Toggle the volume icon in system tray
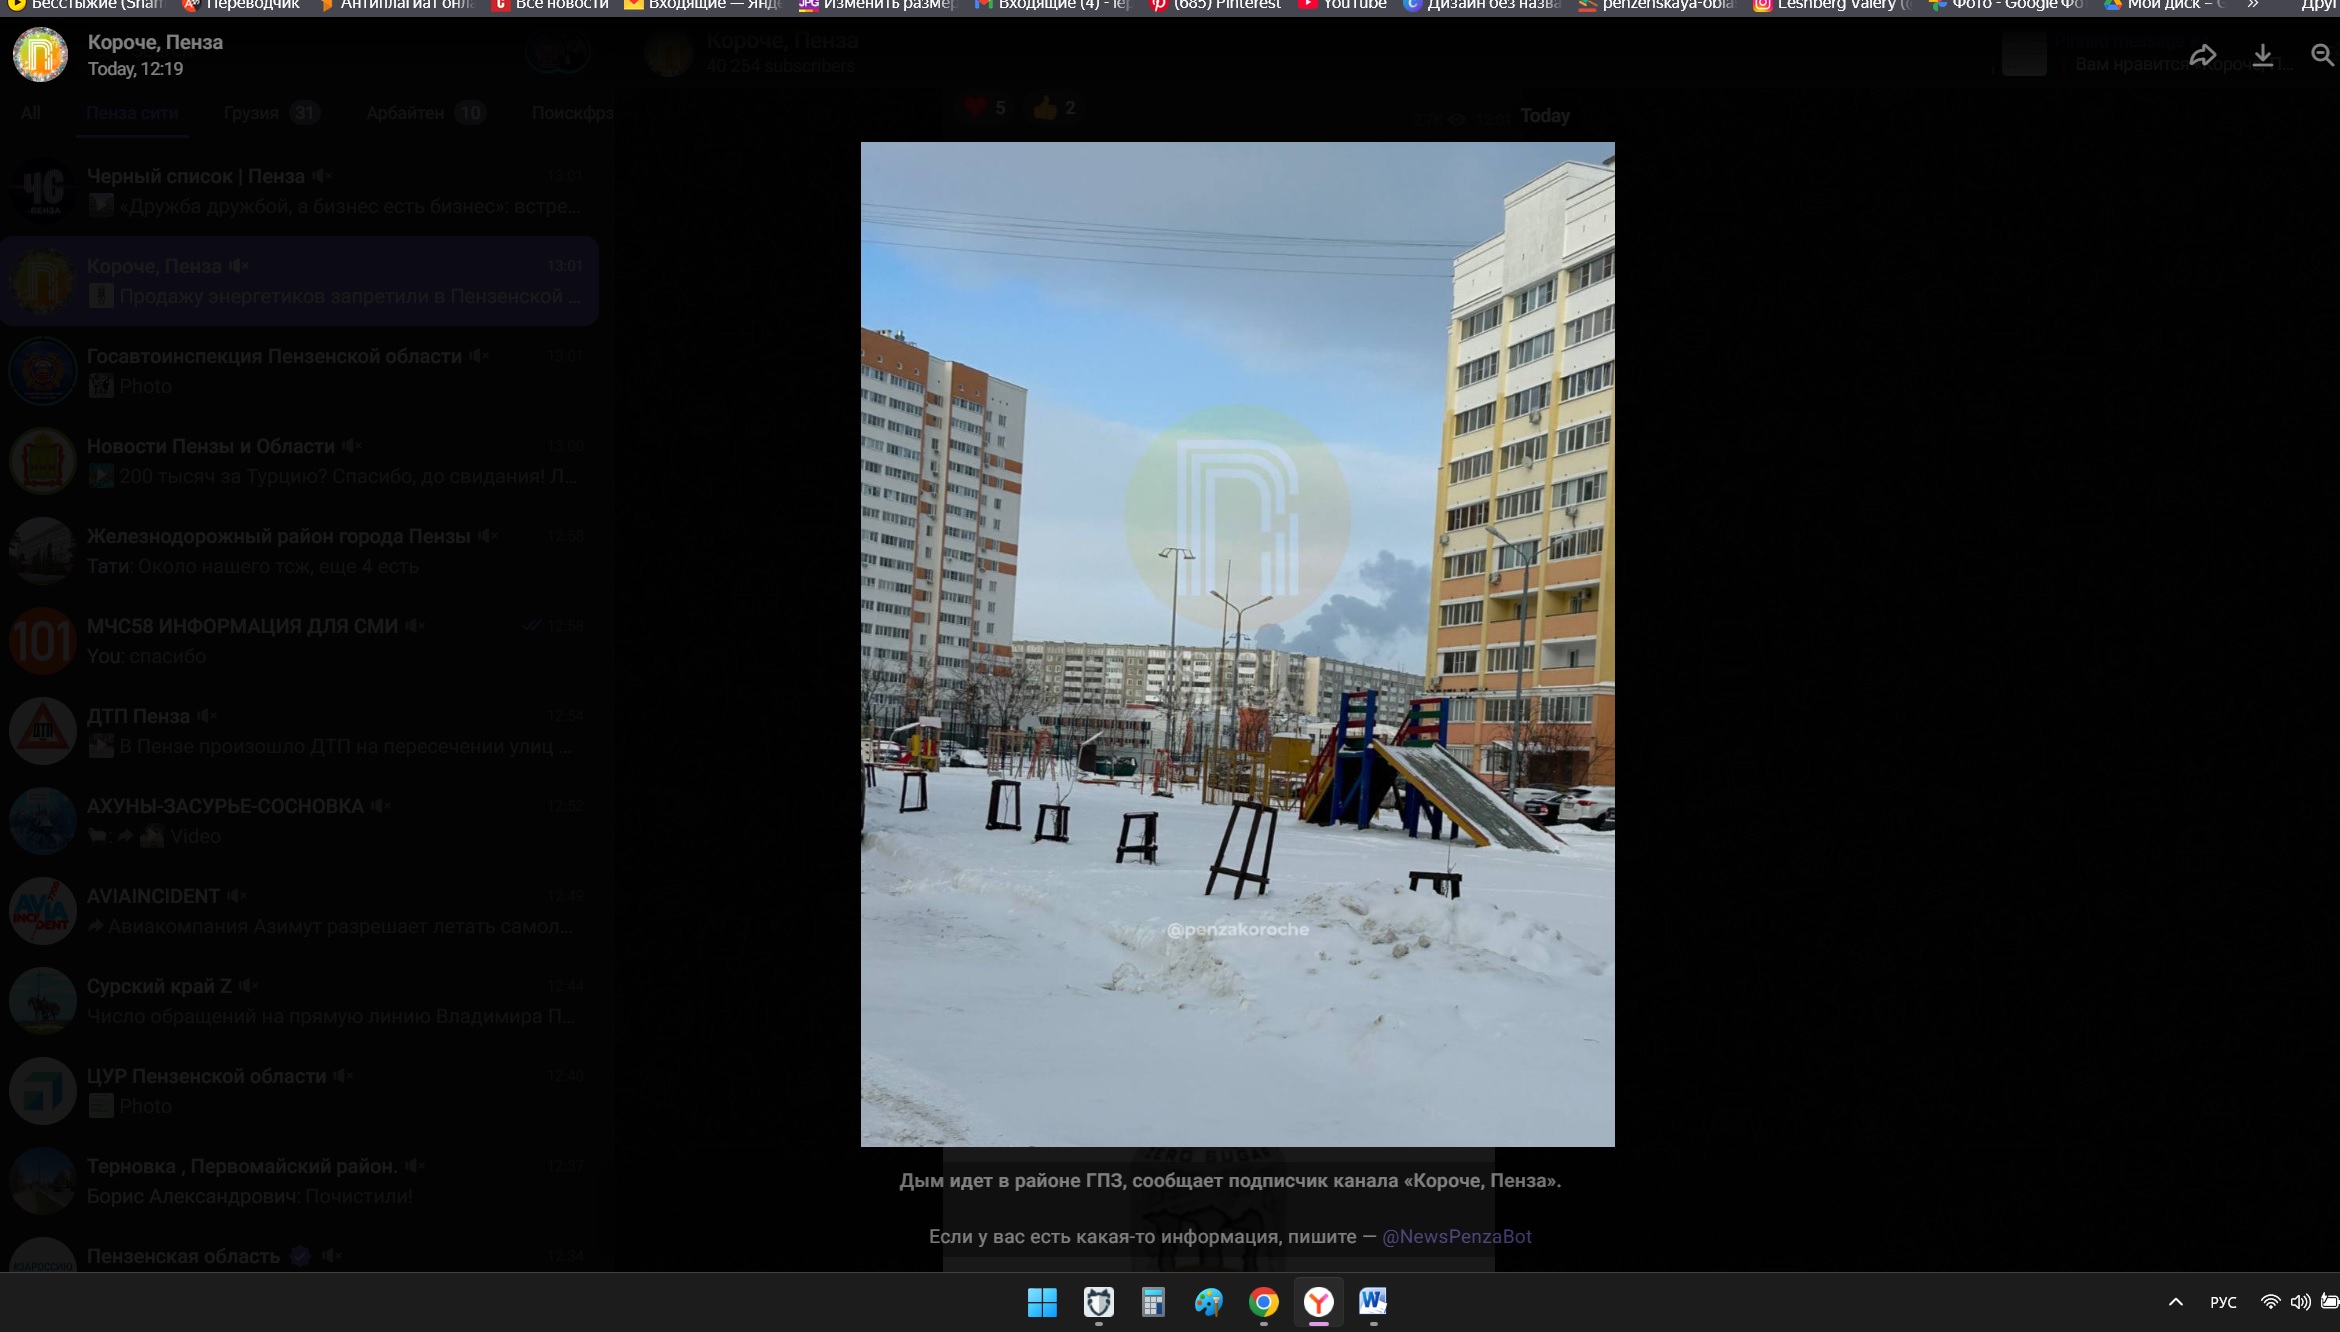This screenshot has width=2340, height=1332. point(2300,1302)
